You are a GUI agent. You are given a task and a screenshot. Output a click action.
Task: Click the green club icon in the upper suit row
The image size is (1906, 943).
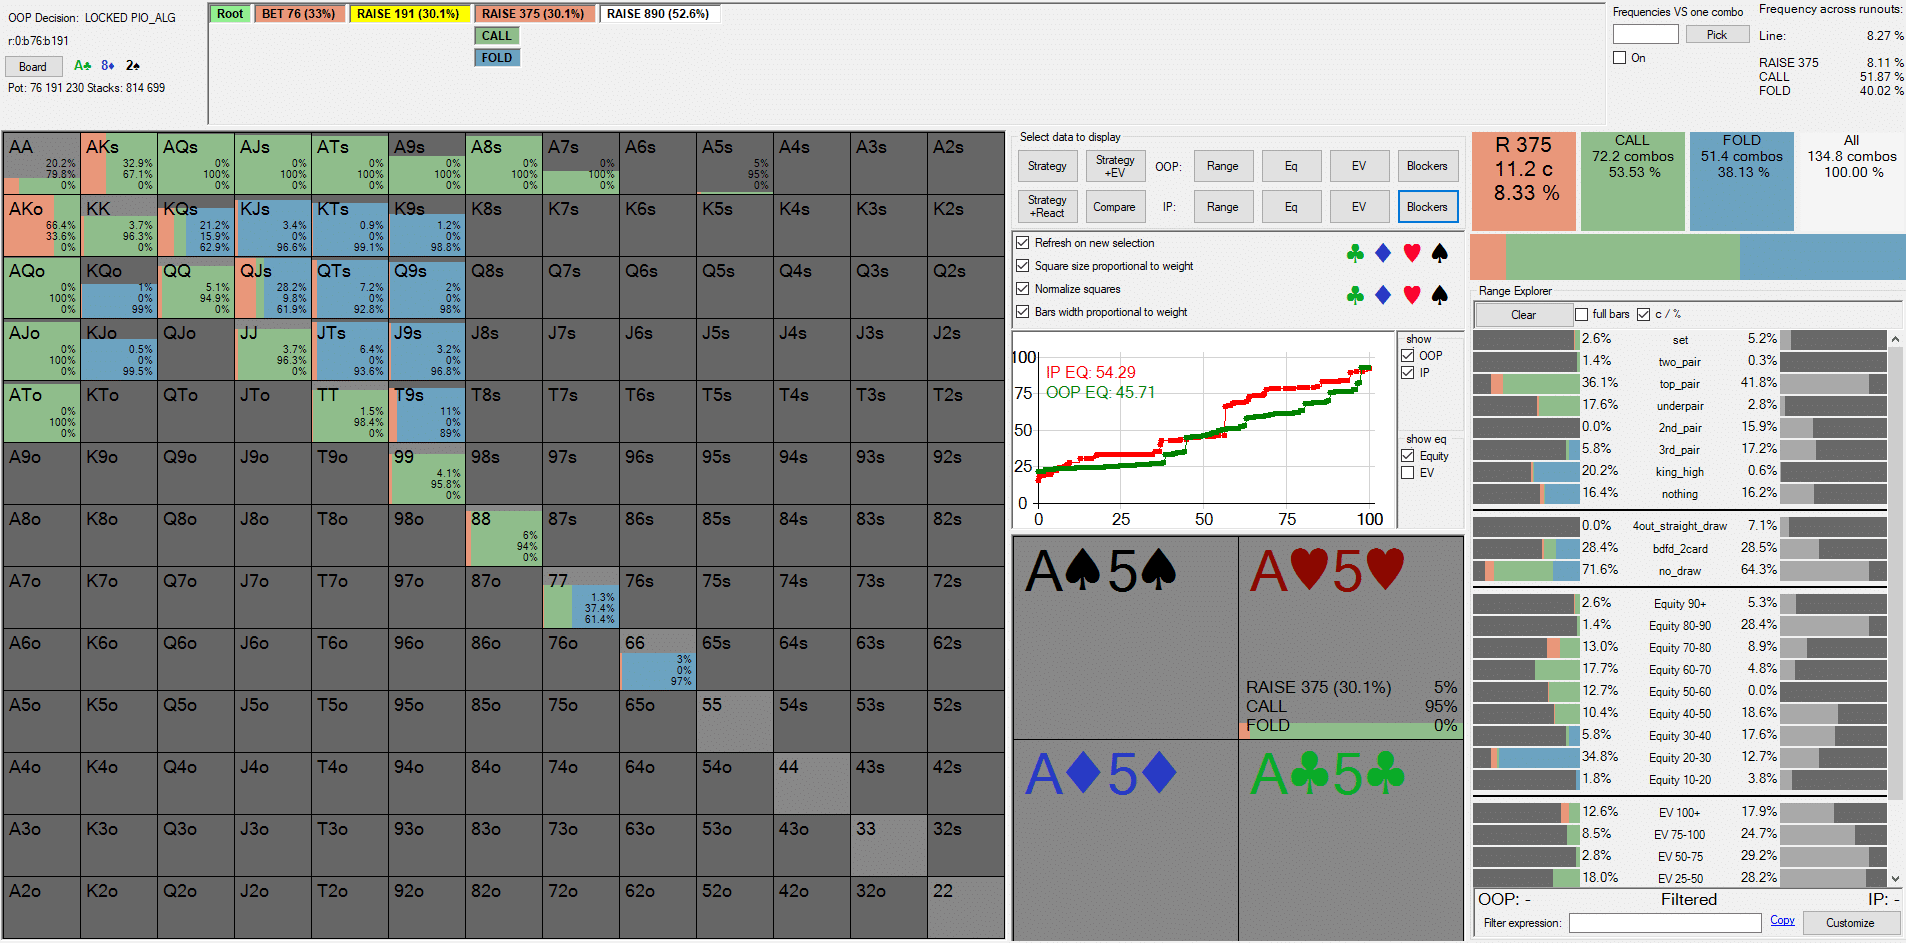(x=1355, y=254)
